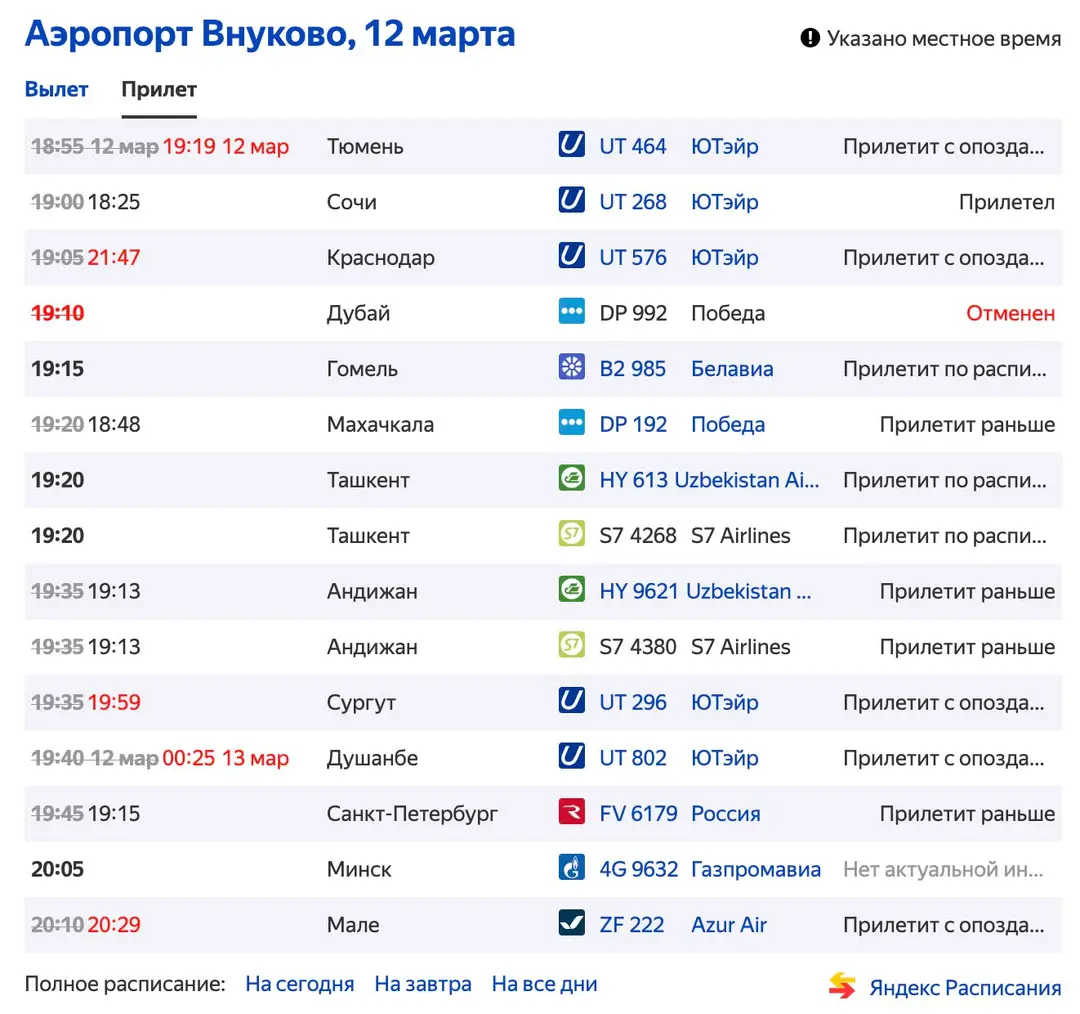The height and width of the screenshot is (1014, 1080).
Task: Open flight DP 192 link
Action: tap(633, 424)
